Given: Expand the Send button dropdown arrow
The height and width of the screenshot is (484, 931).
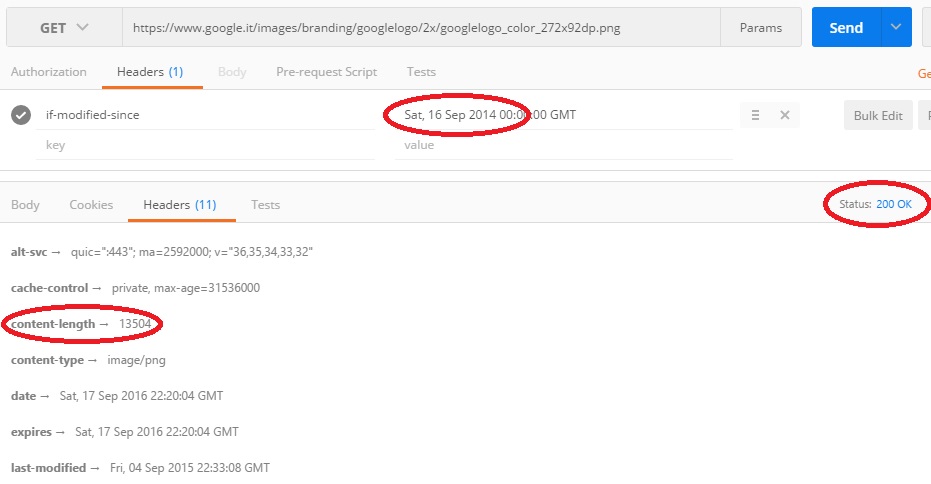Looking at the screenshot, I should click(895, 28).
